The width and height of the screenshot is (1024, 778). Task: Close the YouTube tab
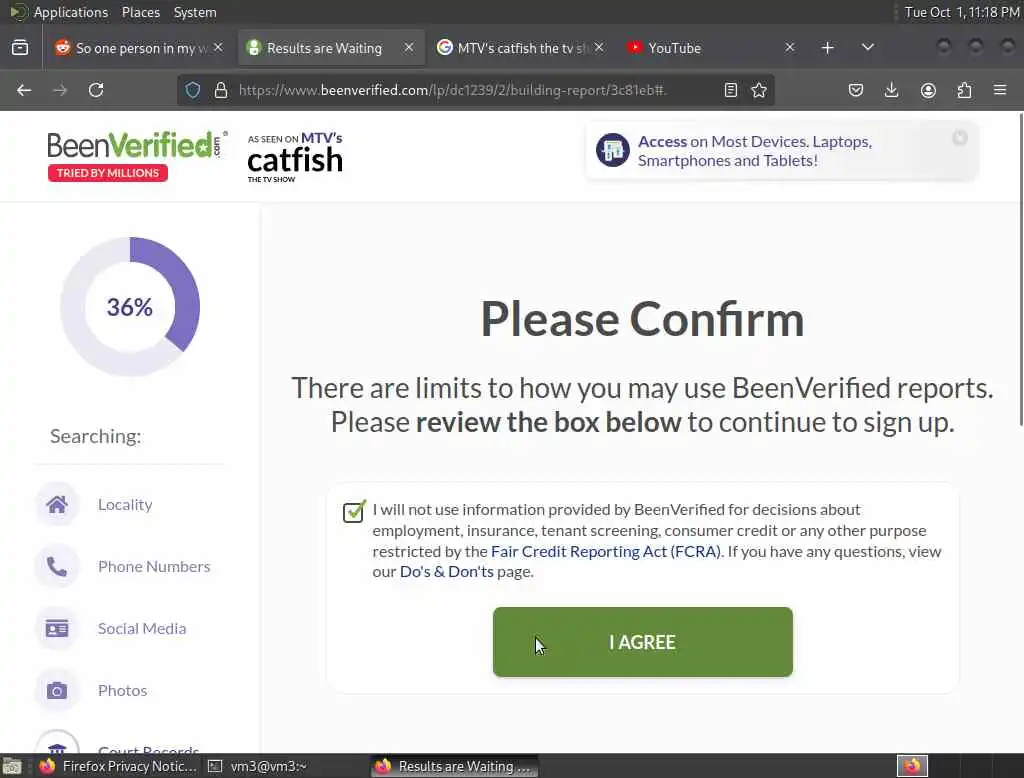pyautogui.click(x=790, y=48)
